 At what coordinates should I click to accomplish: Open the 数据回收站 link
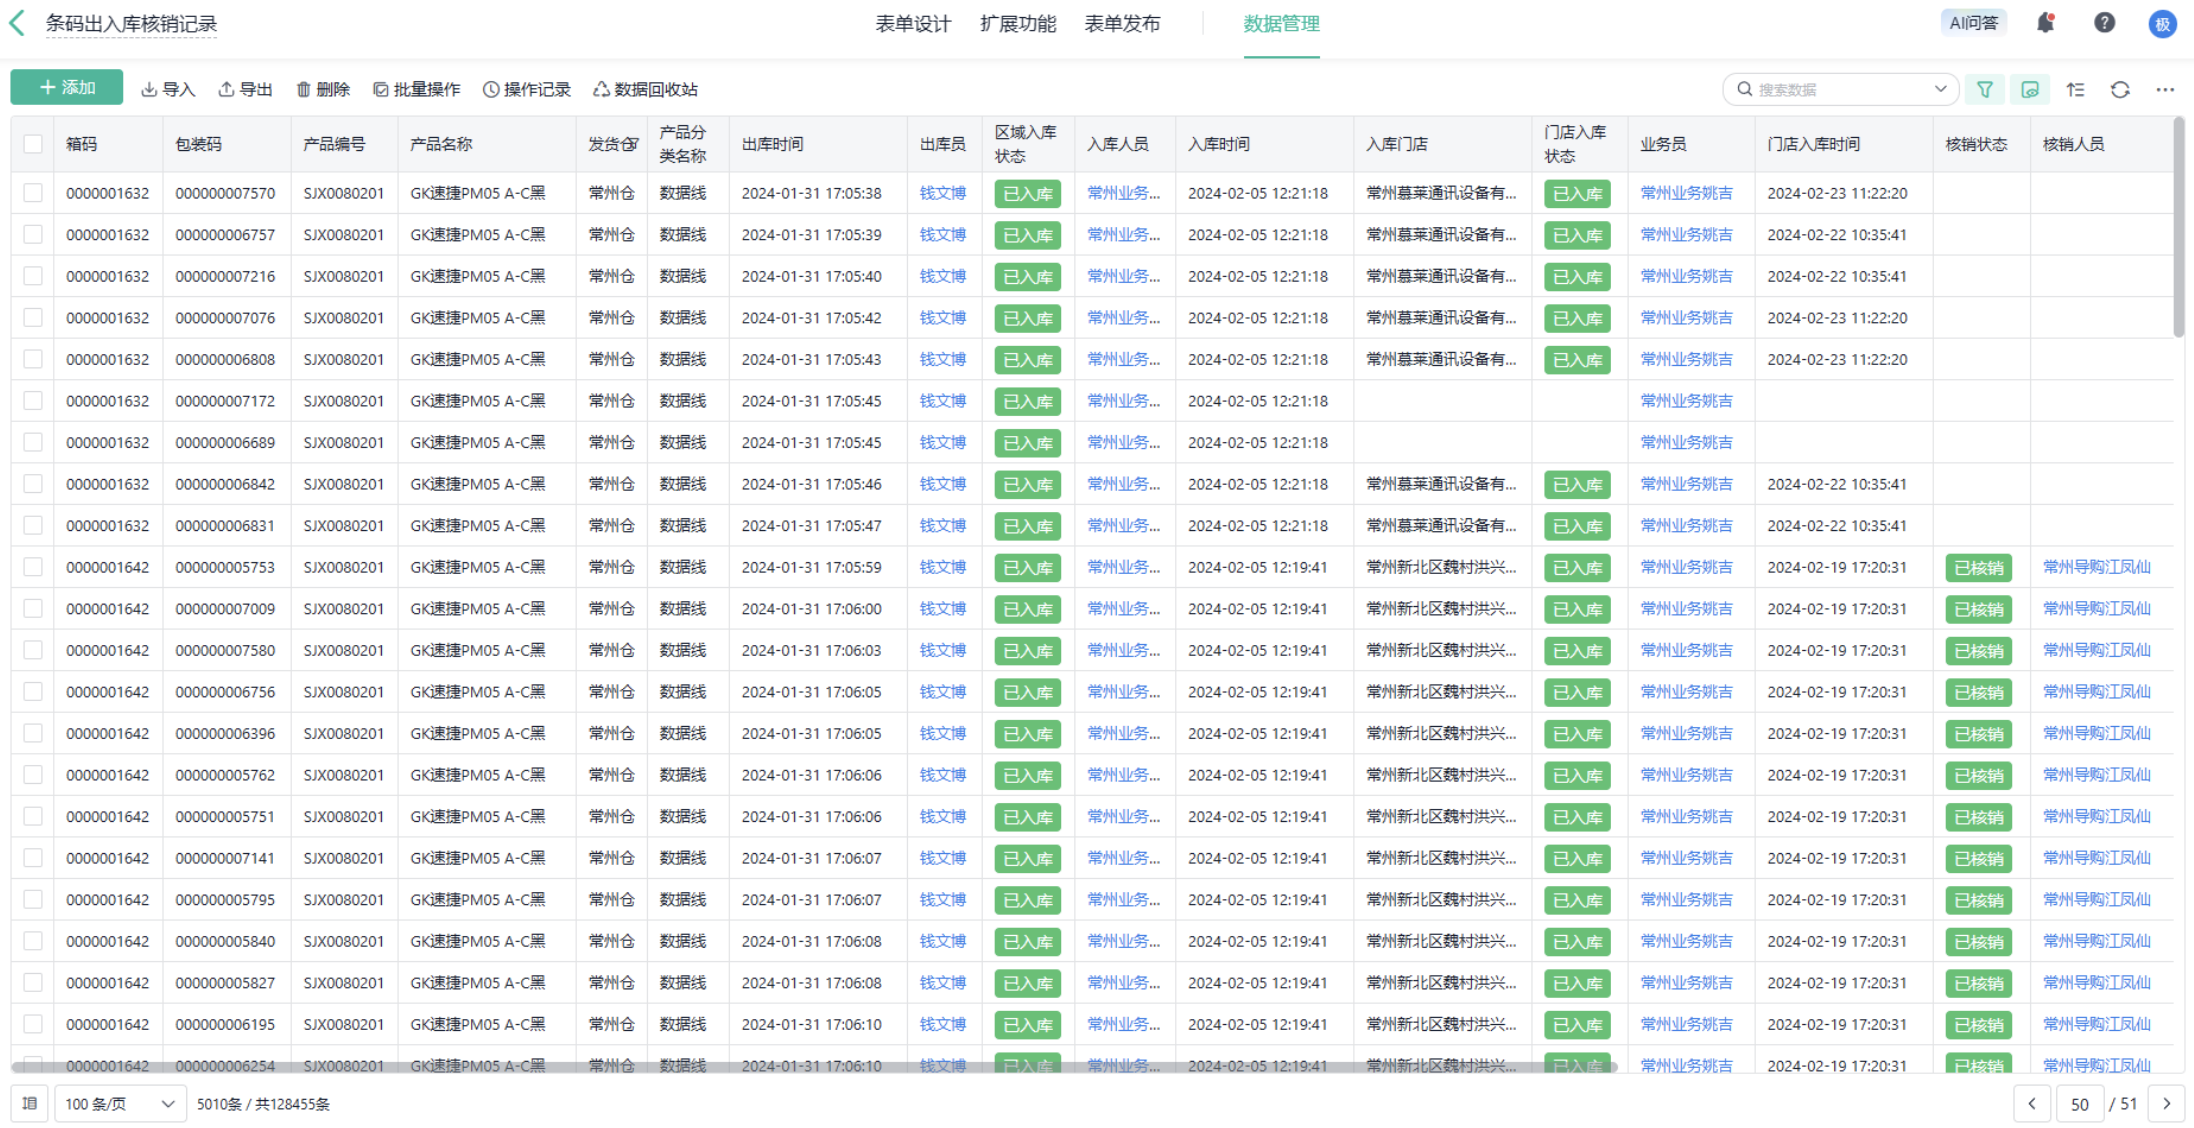[645, 89]
